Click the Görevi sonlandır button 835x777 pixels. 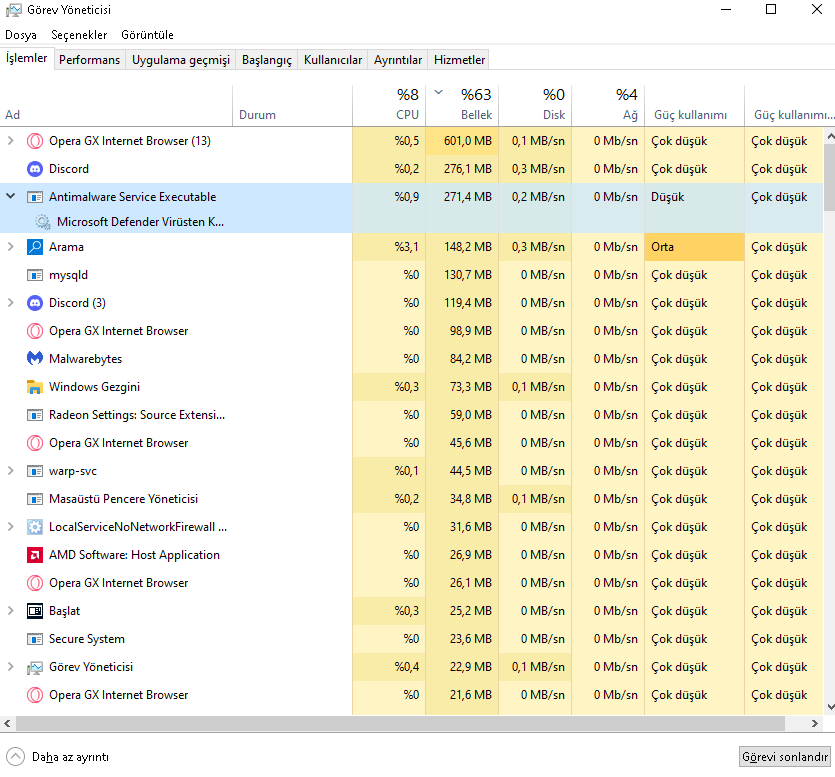(x=784, y=757)
